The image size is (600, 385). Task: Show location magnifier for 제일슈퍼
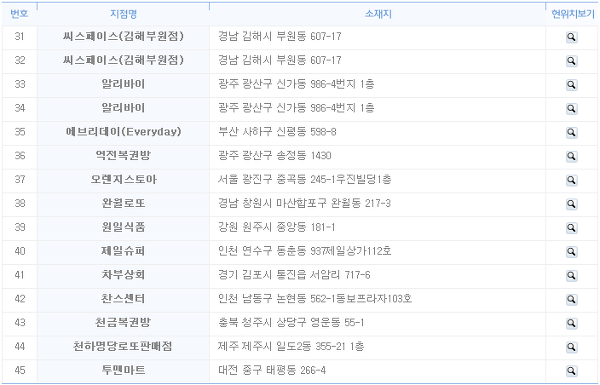click(x=571, y=251)
